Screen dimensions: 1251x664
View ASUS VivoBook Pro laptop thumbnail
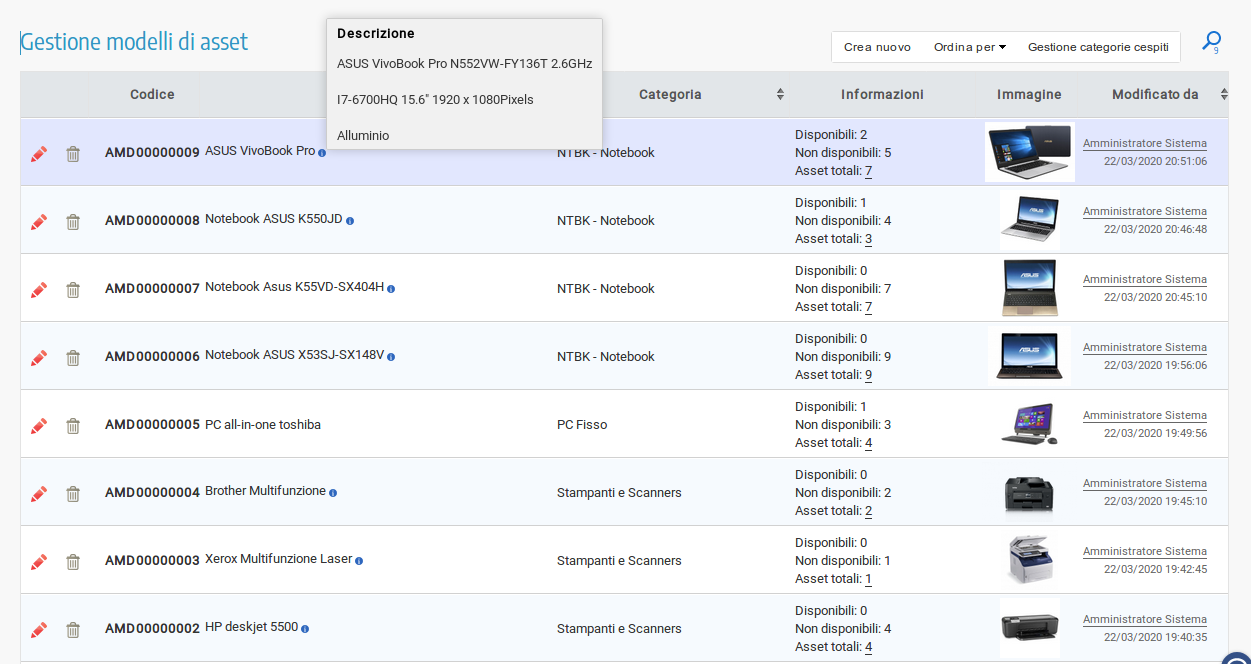click(1029, 152)
